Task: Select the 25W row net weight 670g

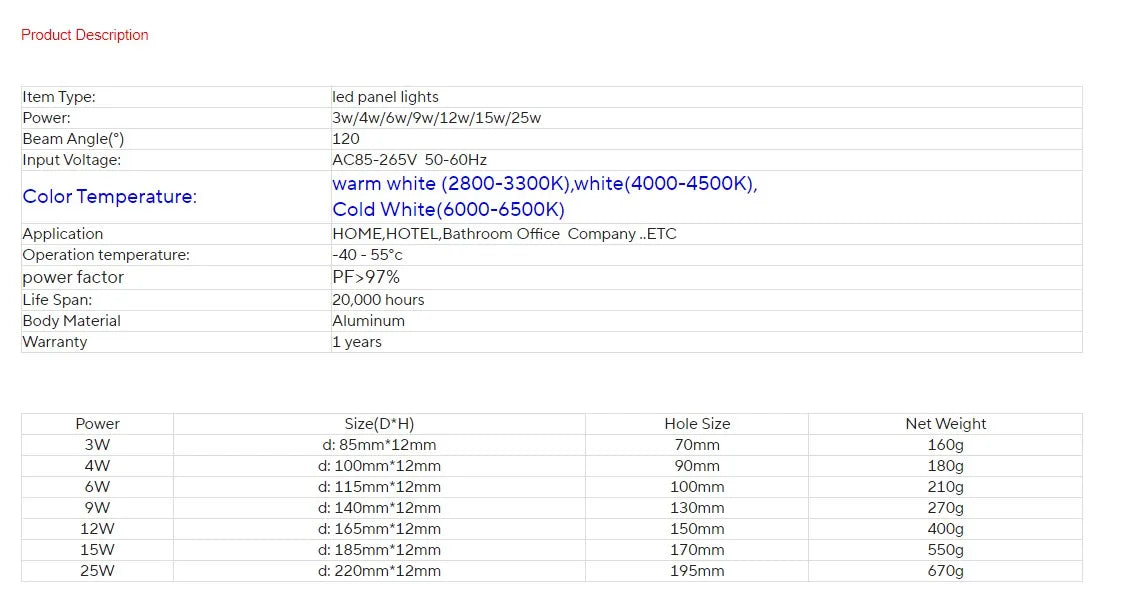Action: pos(945,571)
